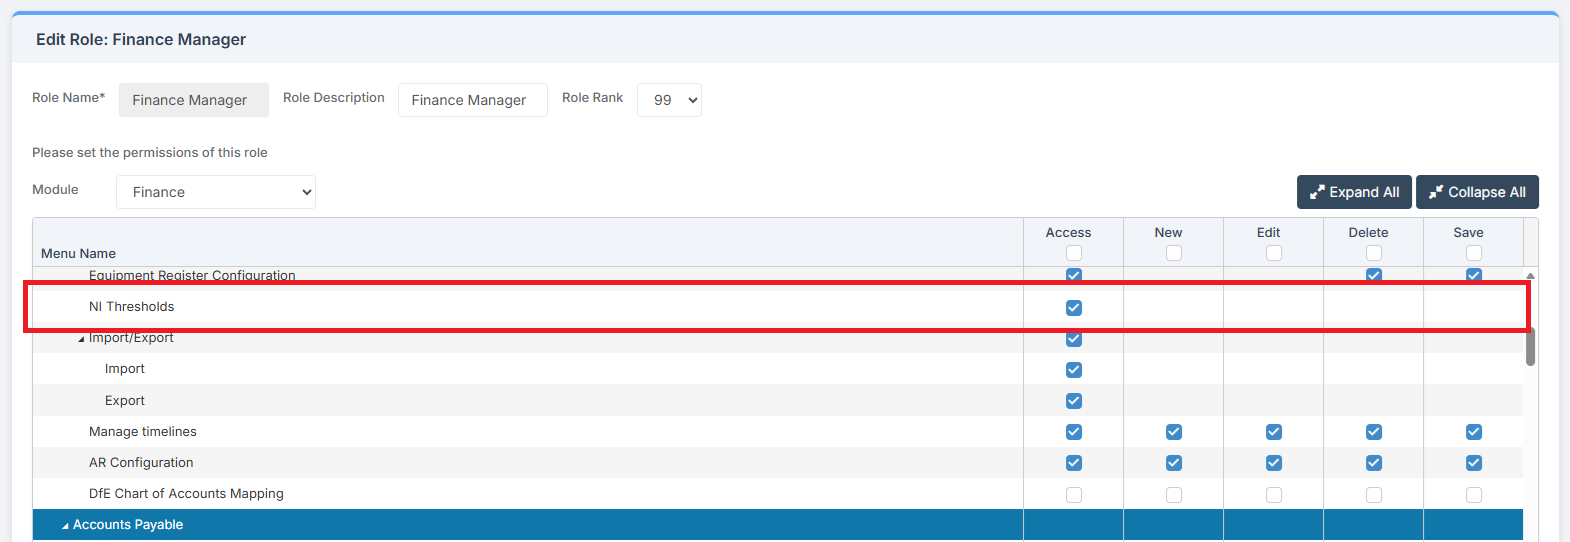1570x542 pixels.
Task: Click the Expand All button
Action: [x=1354, y=192]
